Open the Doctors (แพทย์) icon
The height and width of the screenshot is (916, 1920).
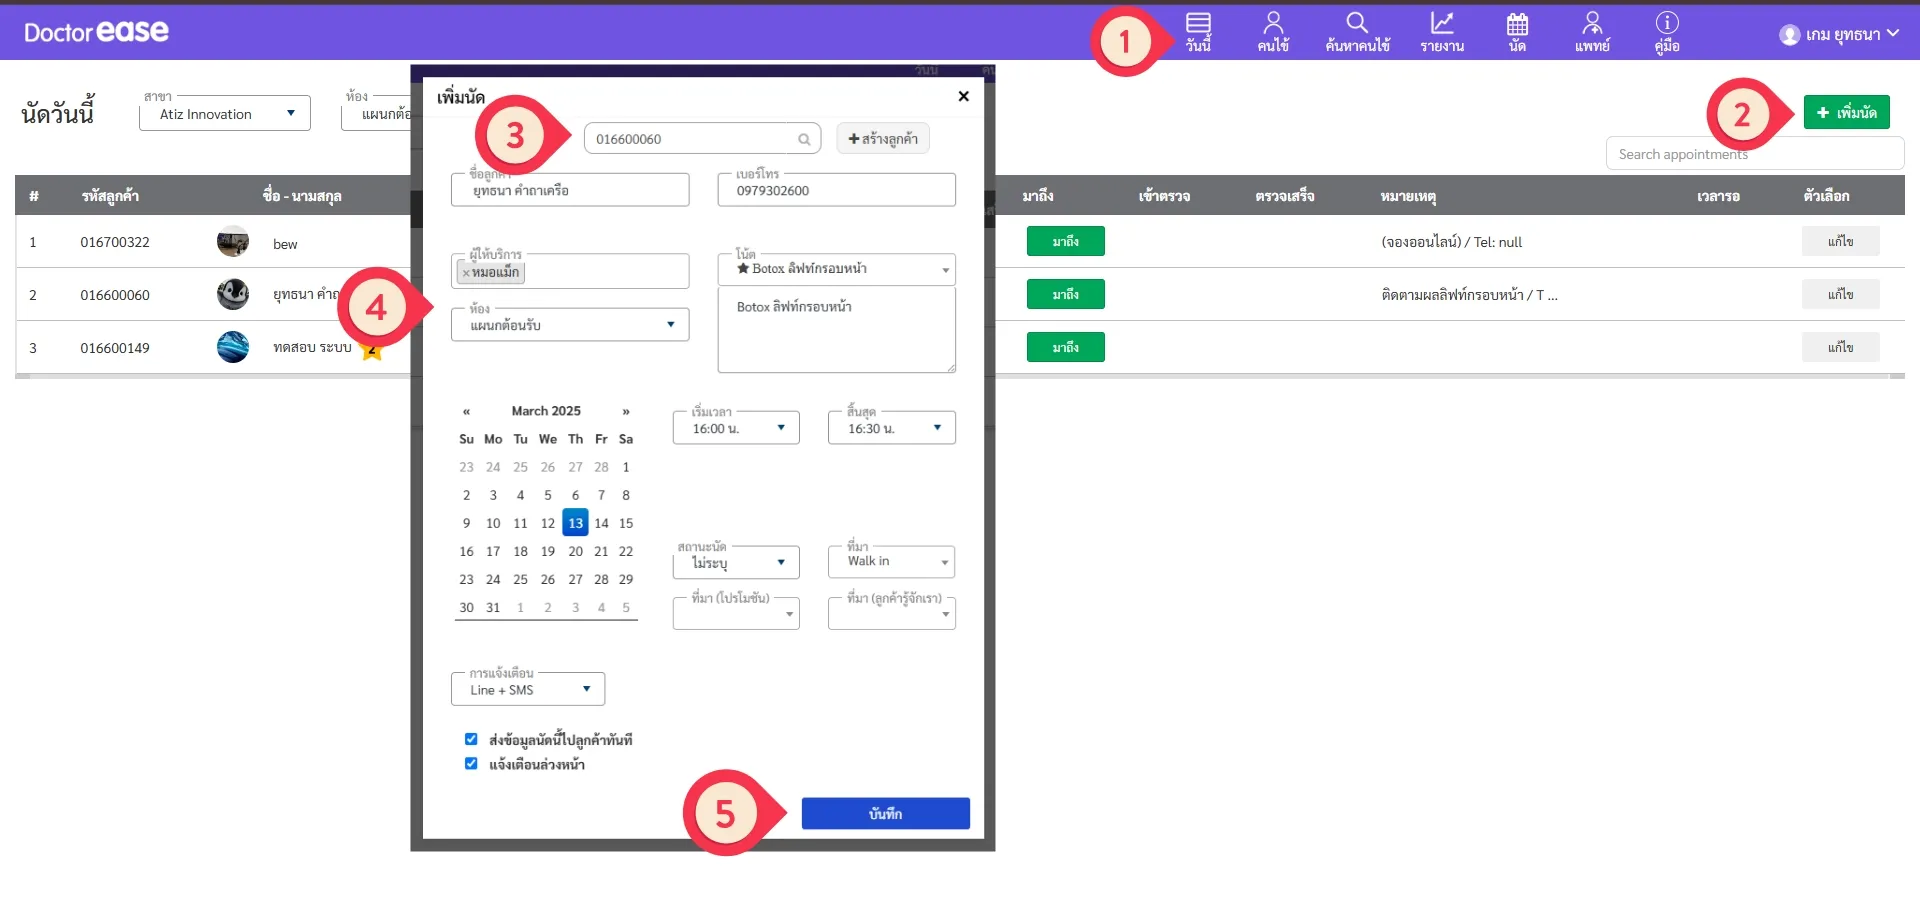pyautogui.click(x=1592, y=23)
